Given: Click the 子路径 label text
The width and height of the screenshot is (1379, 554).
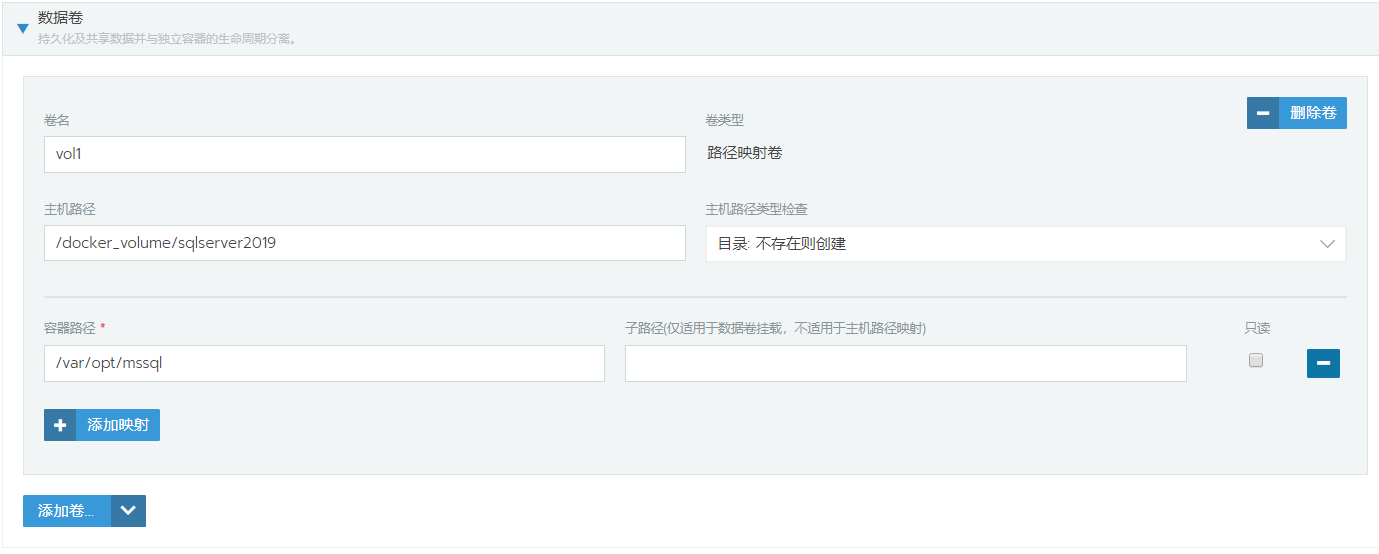Looking at the screenshot, I should click(x=776, y=328).
